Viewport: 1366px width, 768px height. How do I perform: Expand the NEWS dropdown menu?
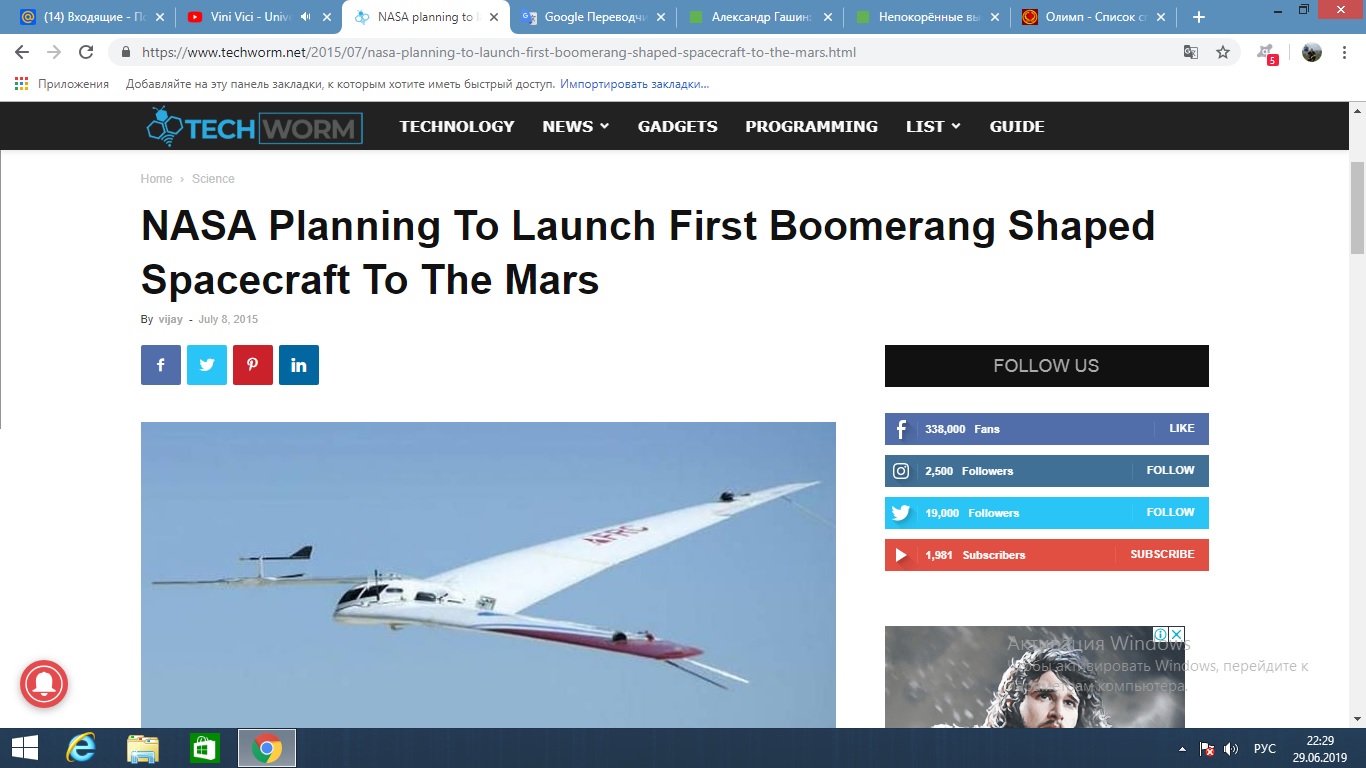(576, 126)
